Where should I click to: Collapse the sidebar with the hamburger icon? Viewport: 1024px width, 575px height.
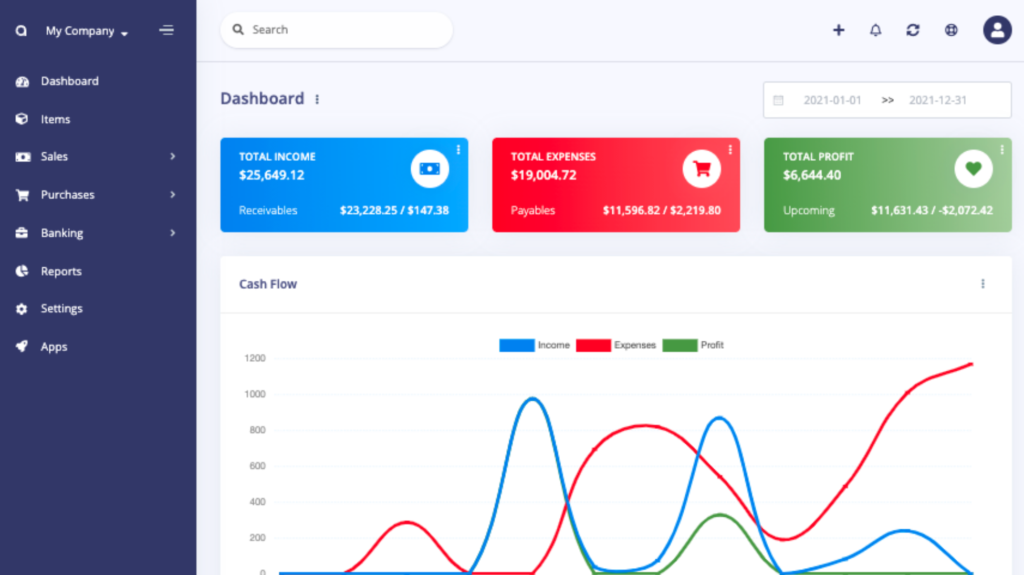click(x=167, y=30)
